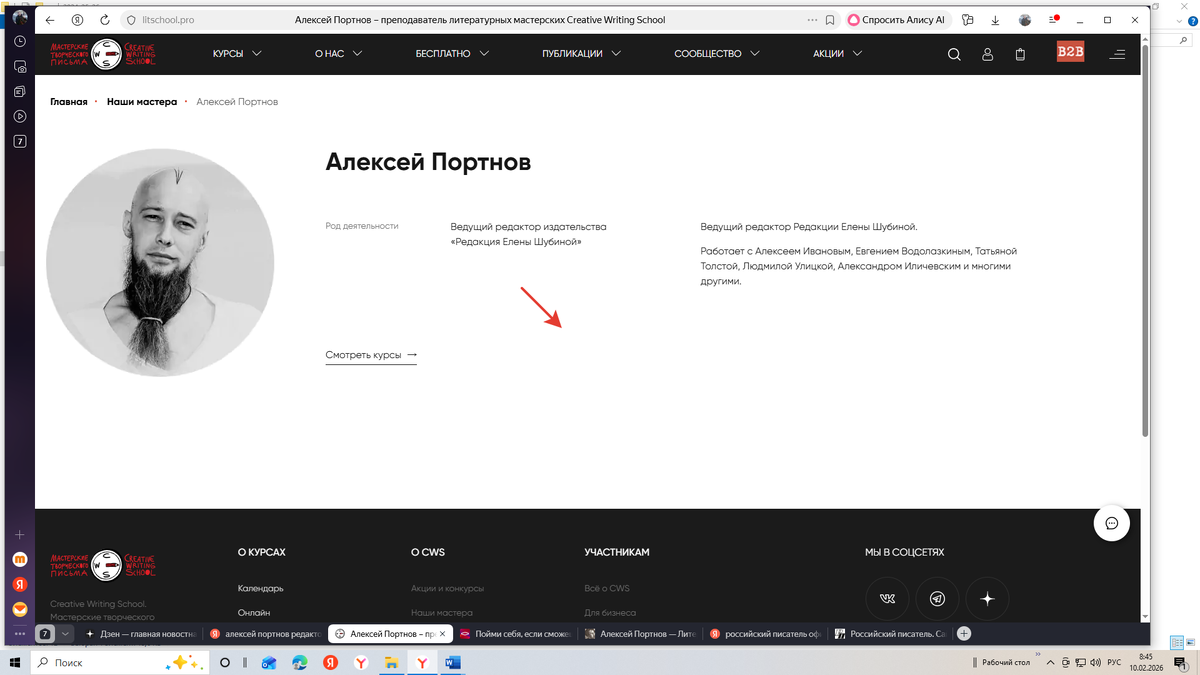
Task: Click the Telegram icon under МЫ В СОЦСЕТЯХ
Action: pyautogui.click(x=937, y=599)
